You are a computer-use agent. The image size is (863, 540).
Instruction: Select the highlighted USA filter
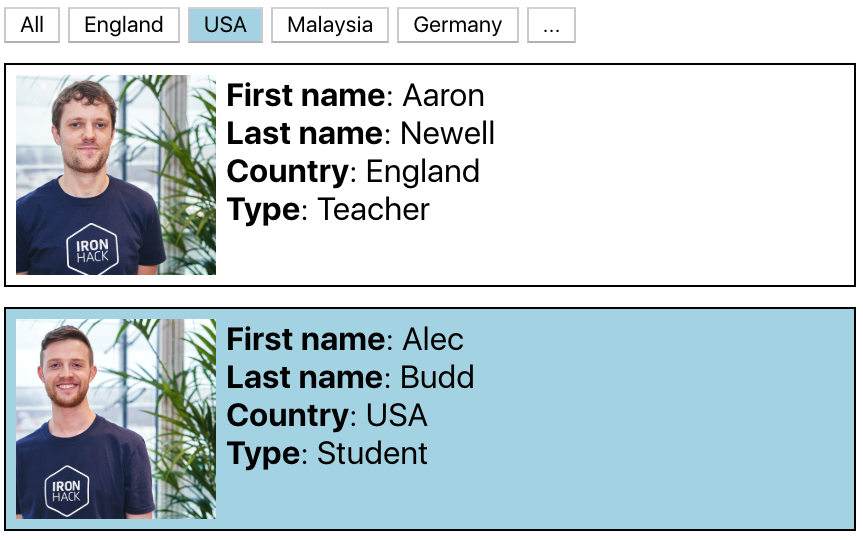tap(225, 25)
